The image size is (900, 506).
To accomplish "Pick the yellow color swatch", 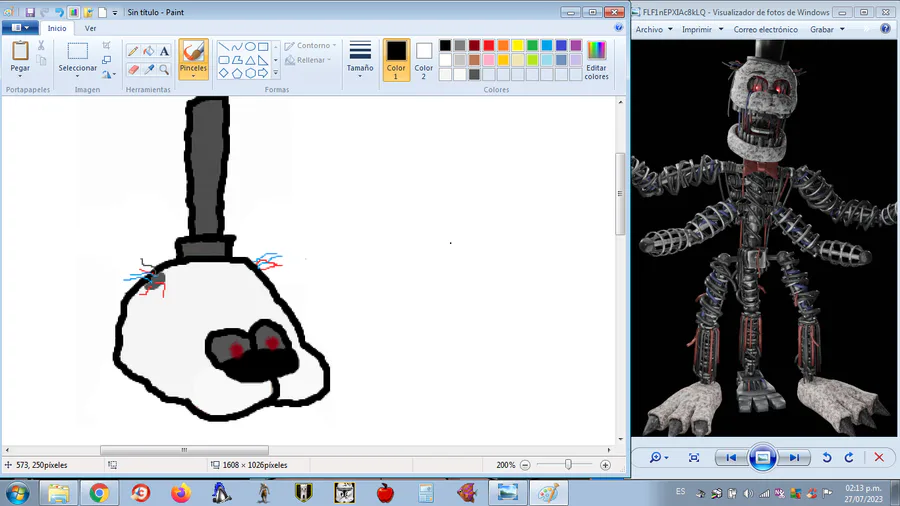I will pos(518,45).
